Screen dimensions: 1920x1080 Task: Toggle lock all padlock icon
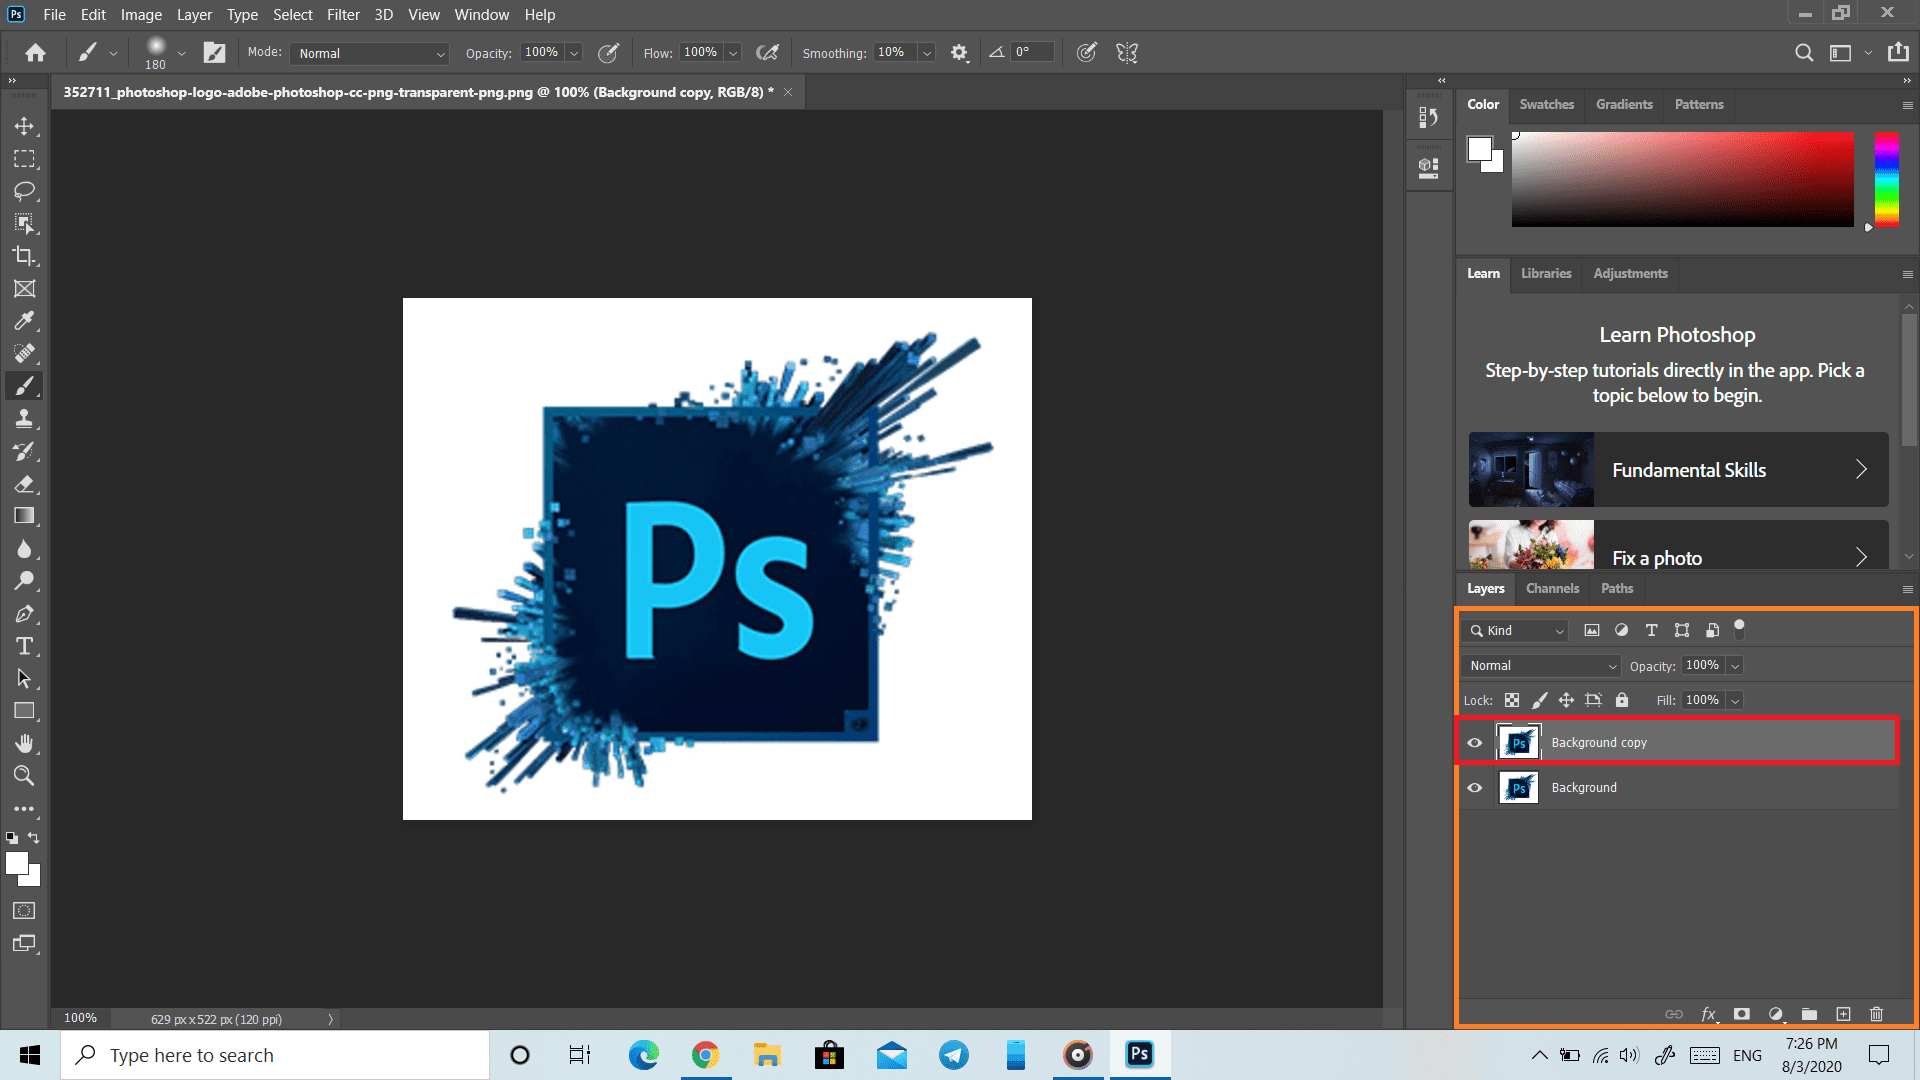coord(1622,700)
